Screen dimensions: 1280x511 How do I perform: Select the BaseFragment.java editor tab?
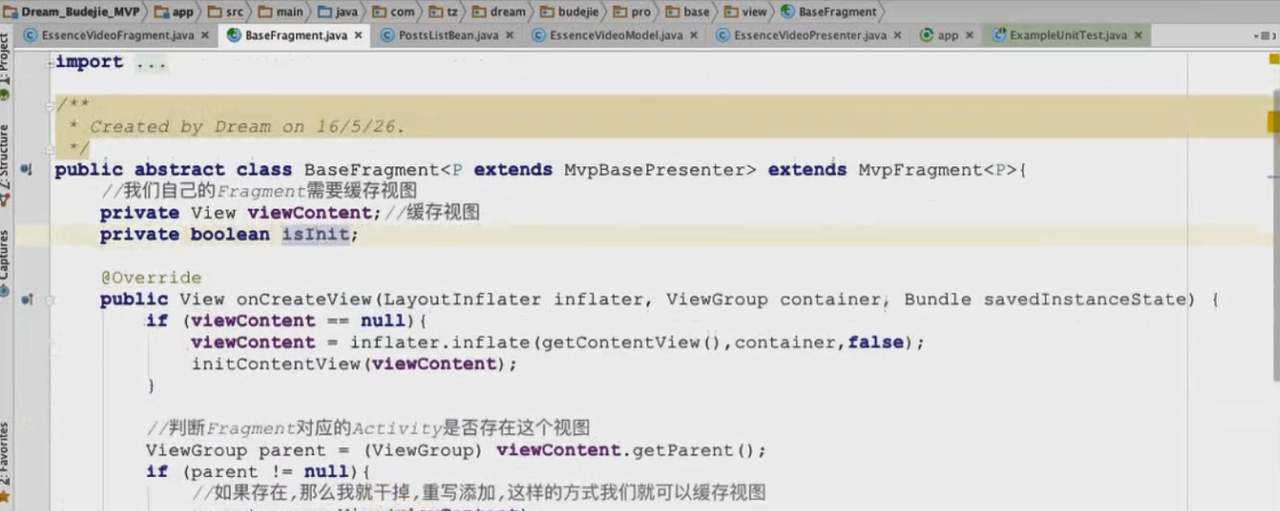(296, 35)
